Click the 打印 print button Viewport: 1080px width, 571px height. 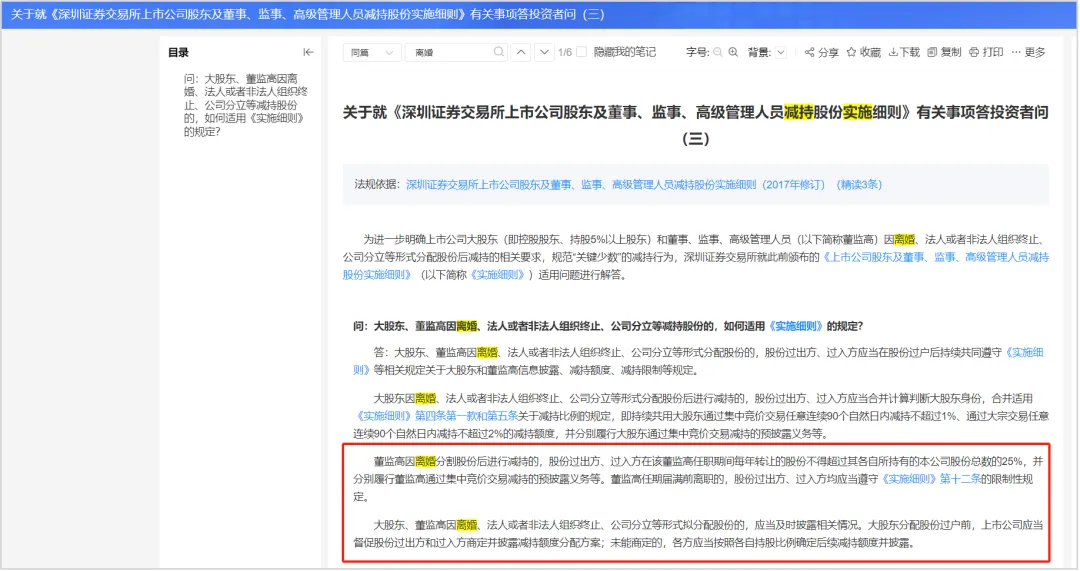[x=986, y=52]
